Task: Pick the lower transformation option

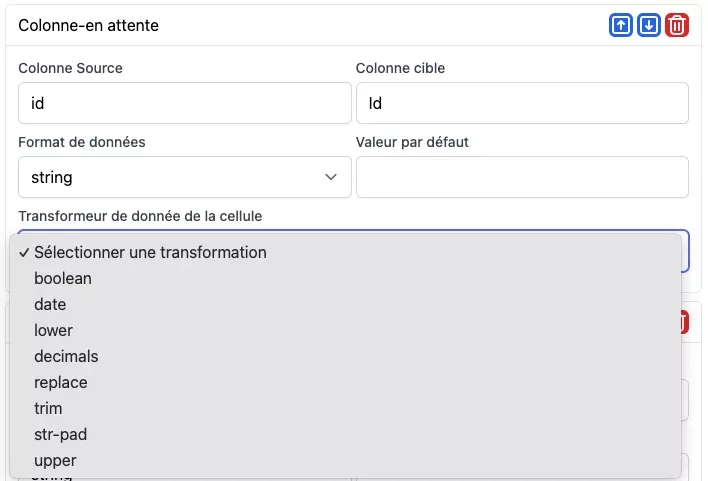Action: click(53, 330)
